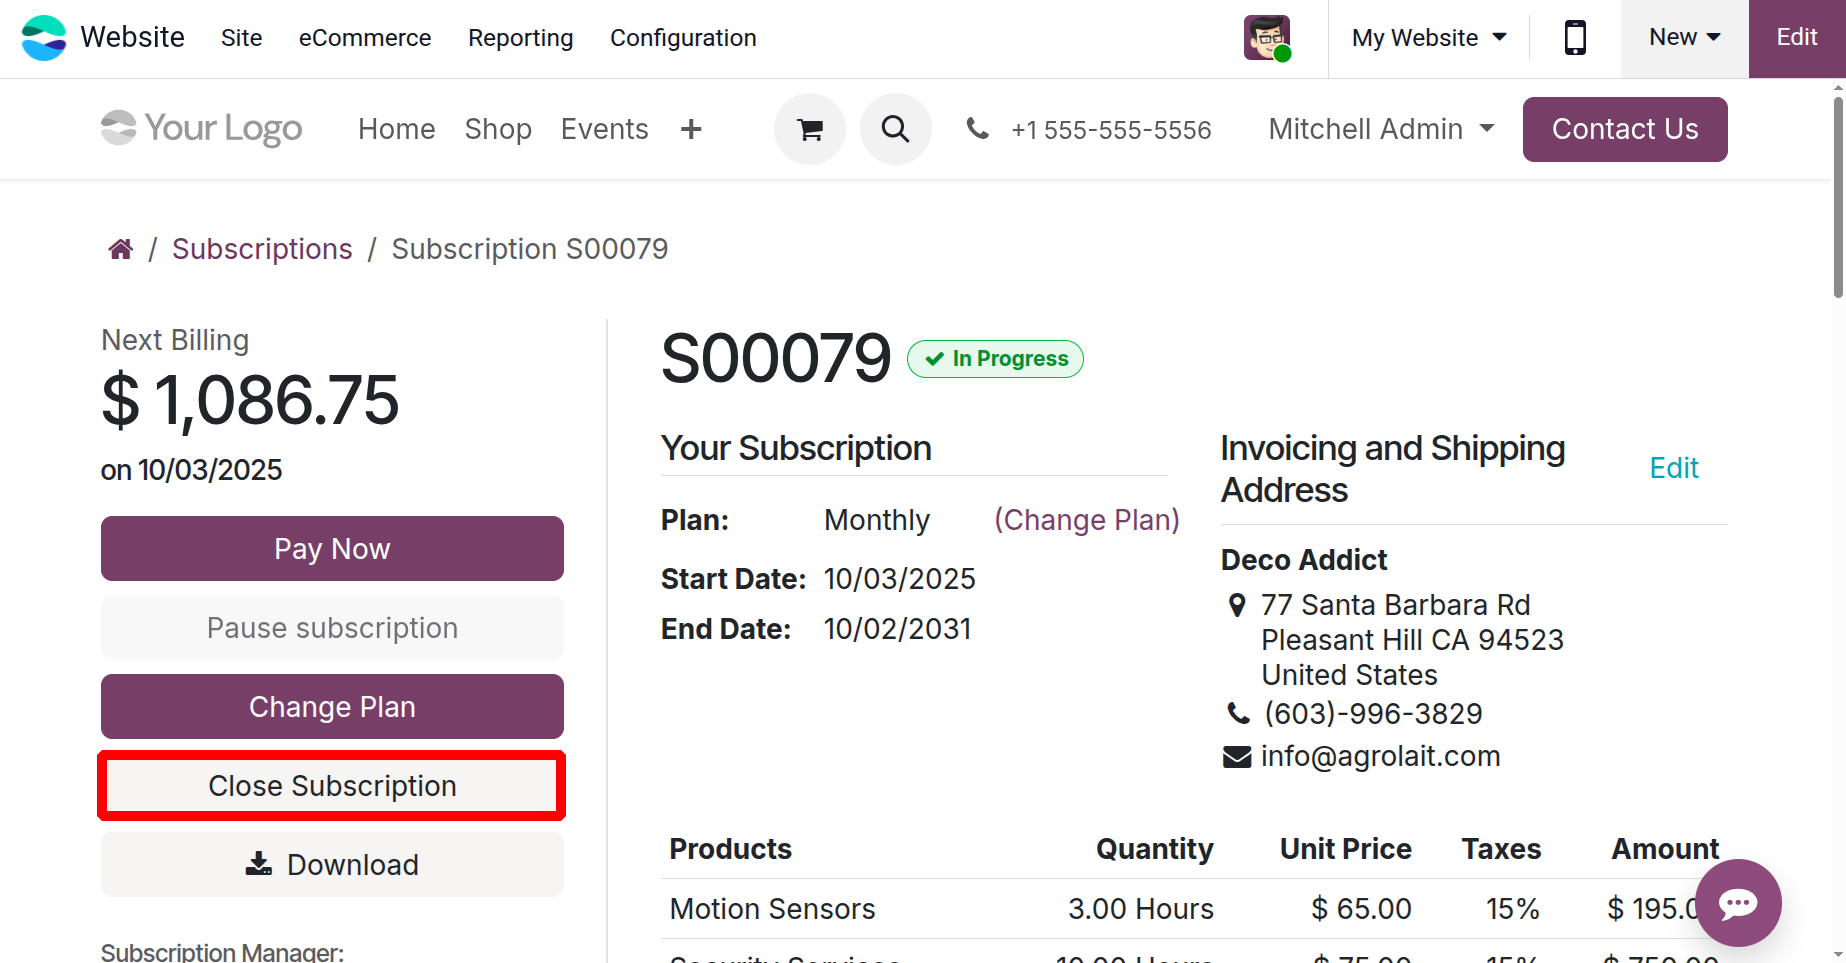
Task: Click the home breadcrumb icon
Action: click(x=121, y=249)
